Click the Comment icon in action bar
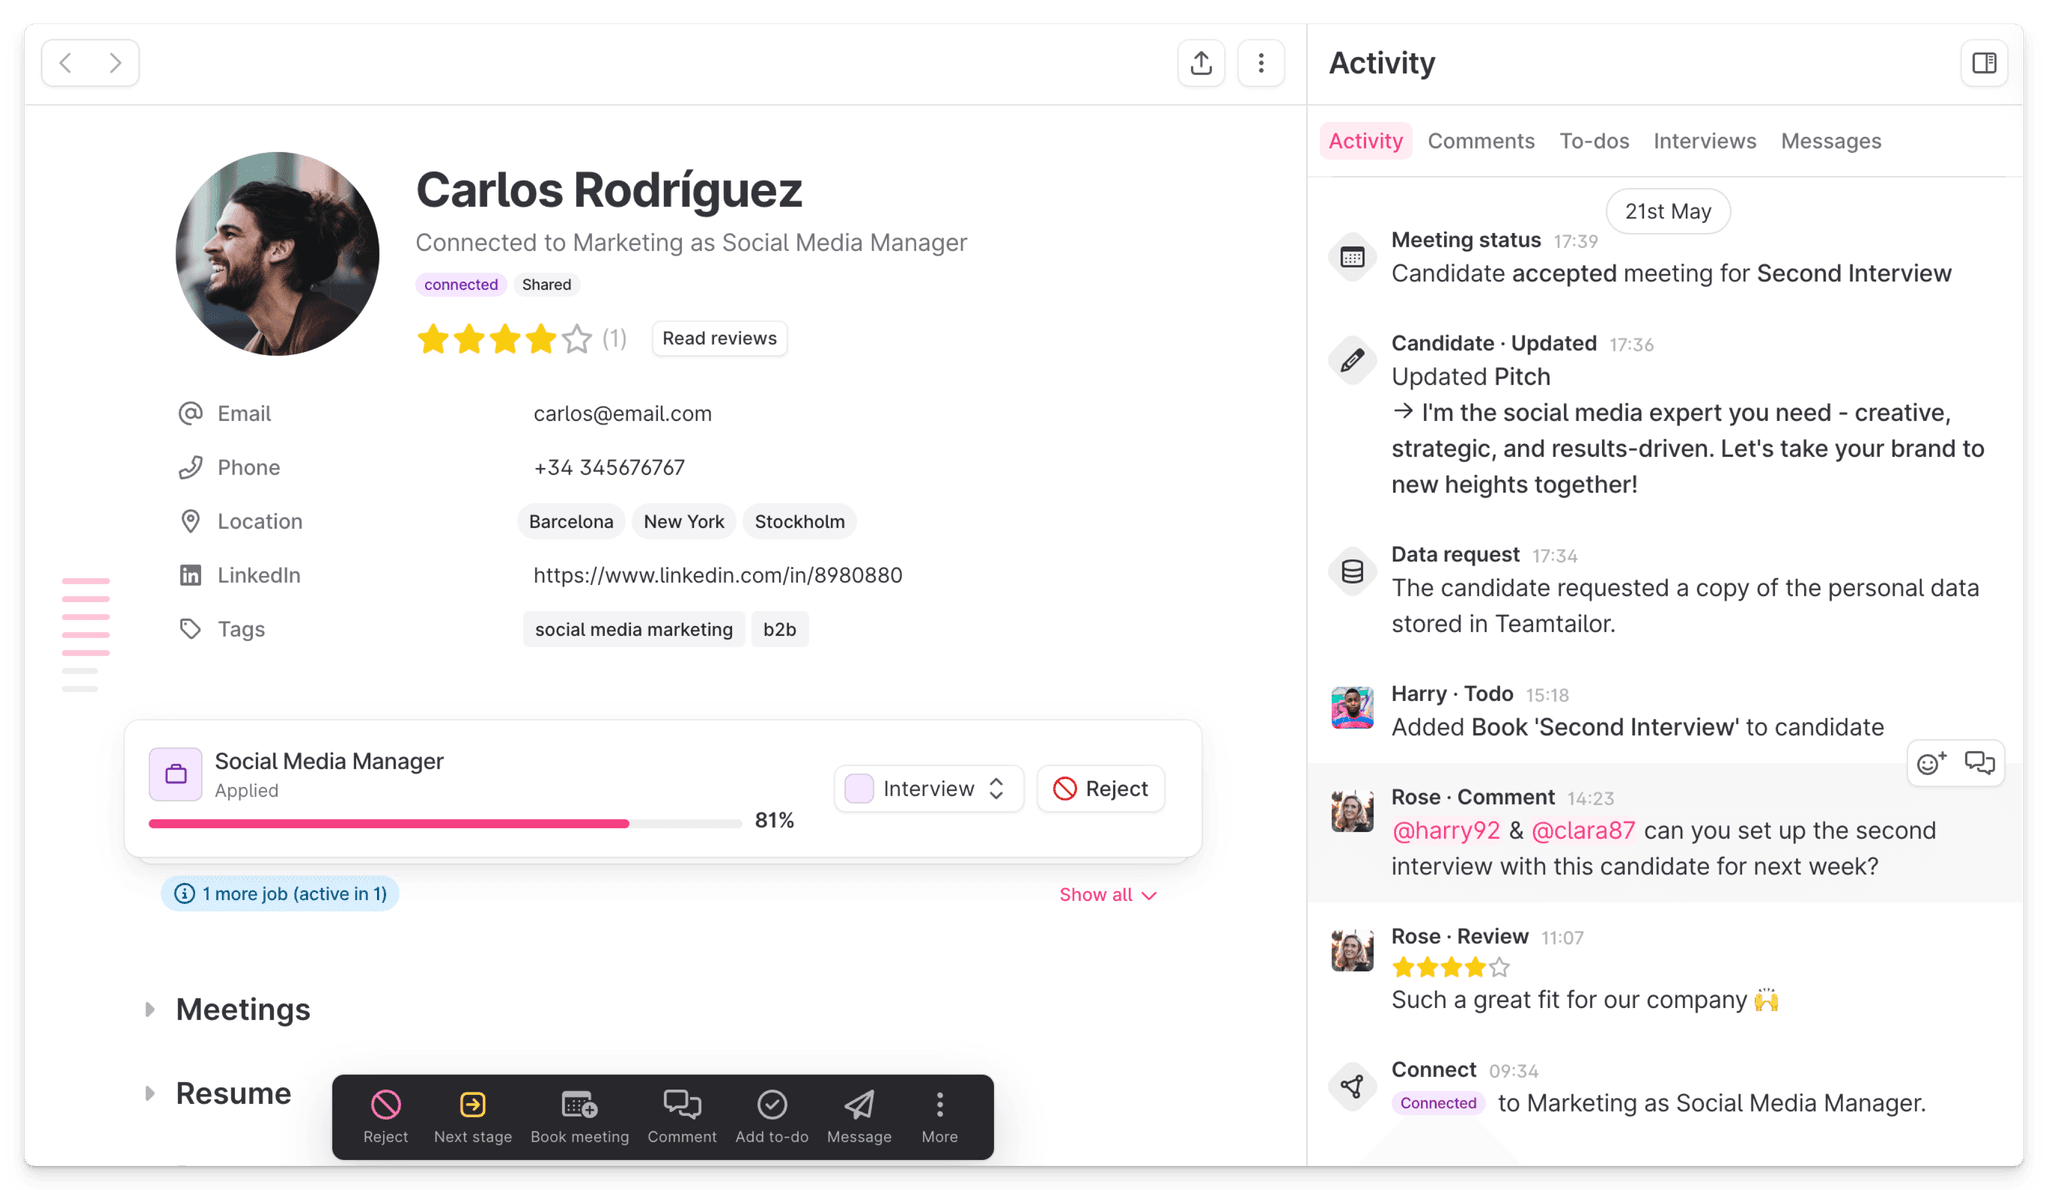2048x1190 pixels. point(682,1105)
